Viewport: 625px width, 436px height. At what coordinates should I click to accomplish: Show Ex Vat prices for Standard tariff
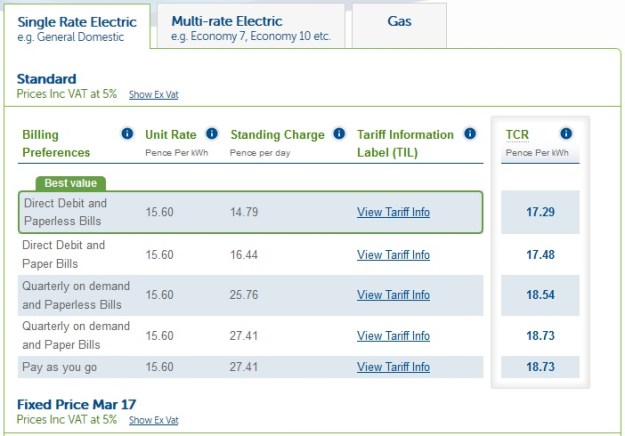click(153, 95)
